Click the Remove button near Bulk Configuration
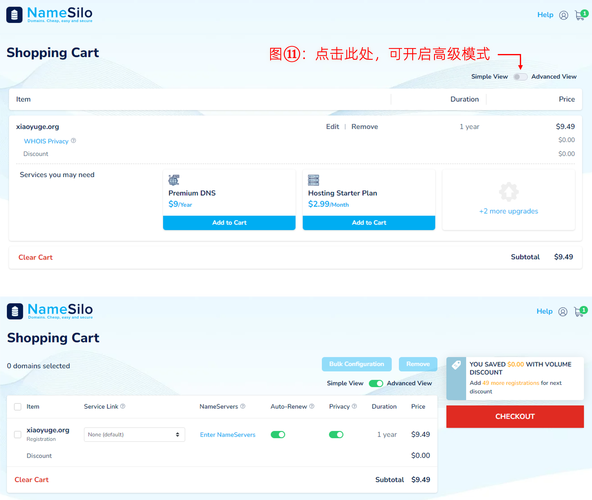Image resolution: width=592 pixels, height=500 pixels. click(418, 364)
